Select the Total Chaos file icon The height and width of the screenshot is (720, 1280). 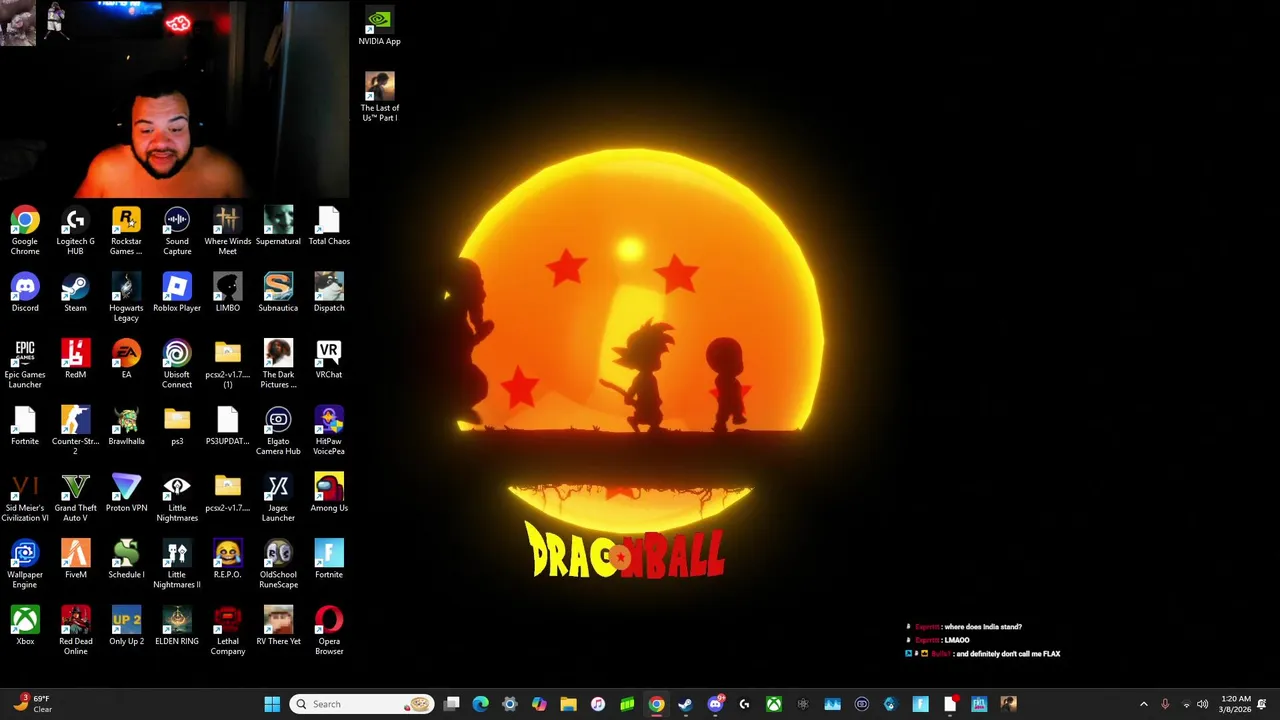tap(329, 226)
